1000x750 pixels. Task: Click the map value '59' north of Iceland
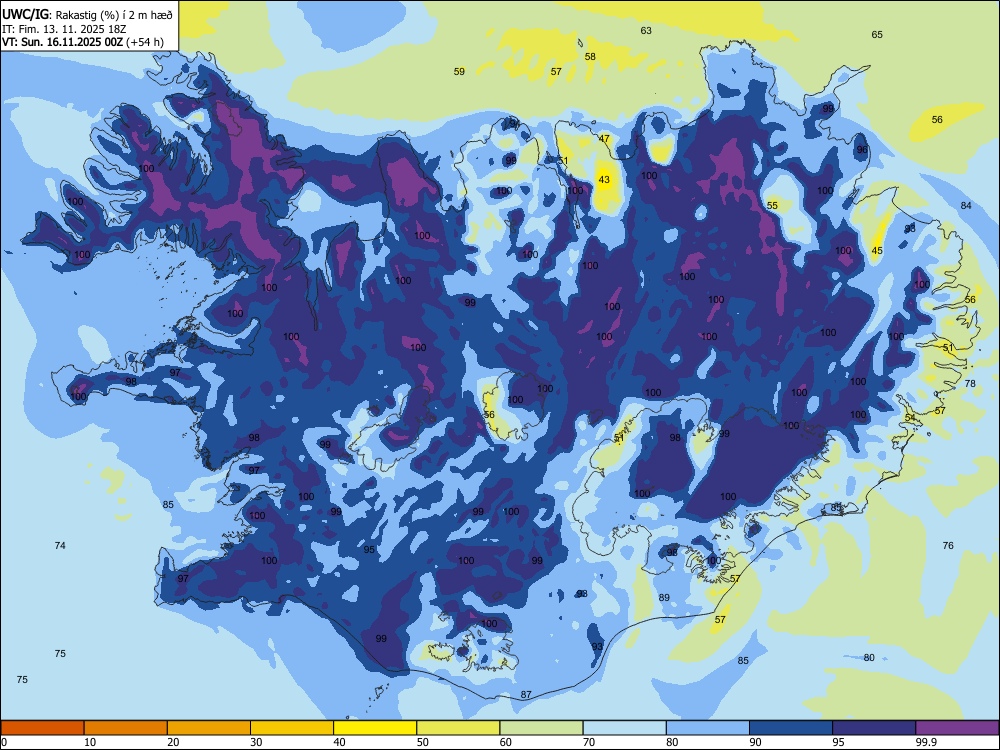point(459,71)
